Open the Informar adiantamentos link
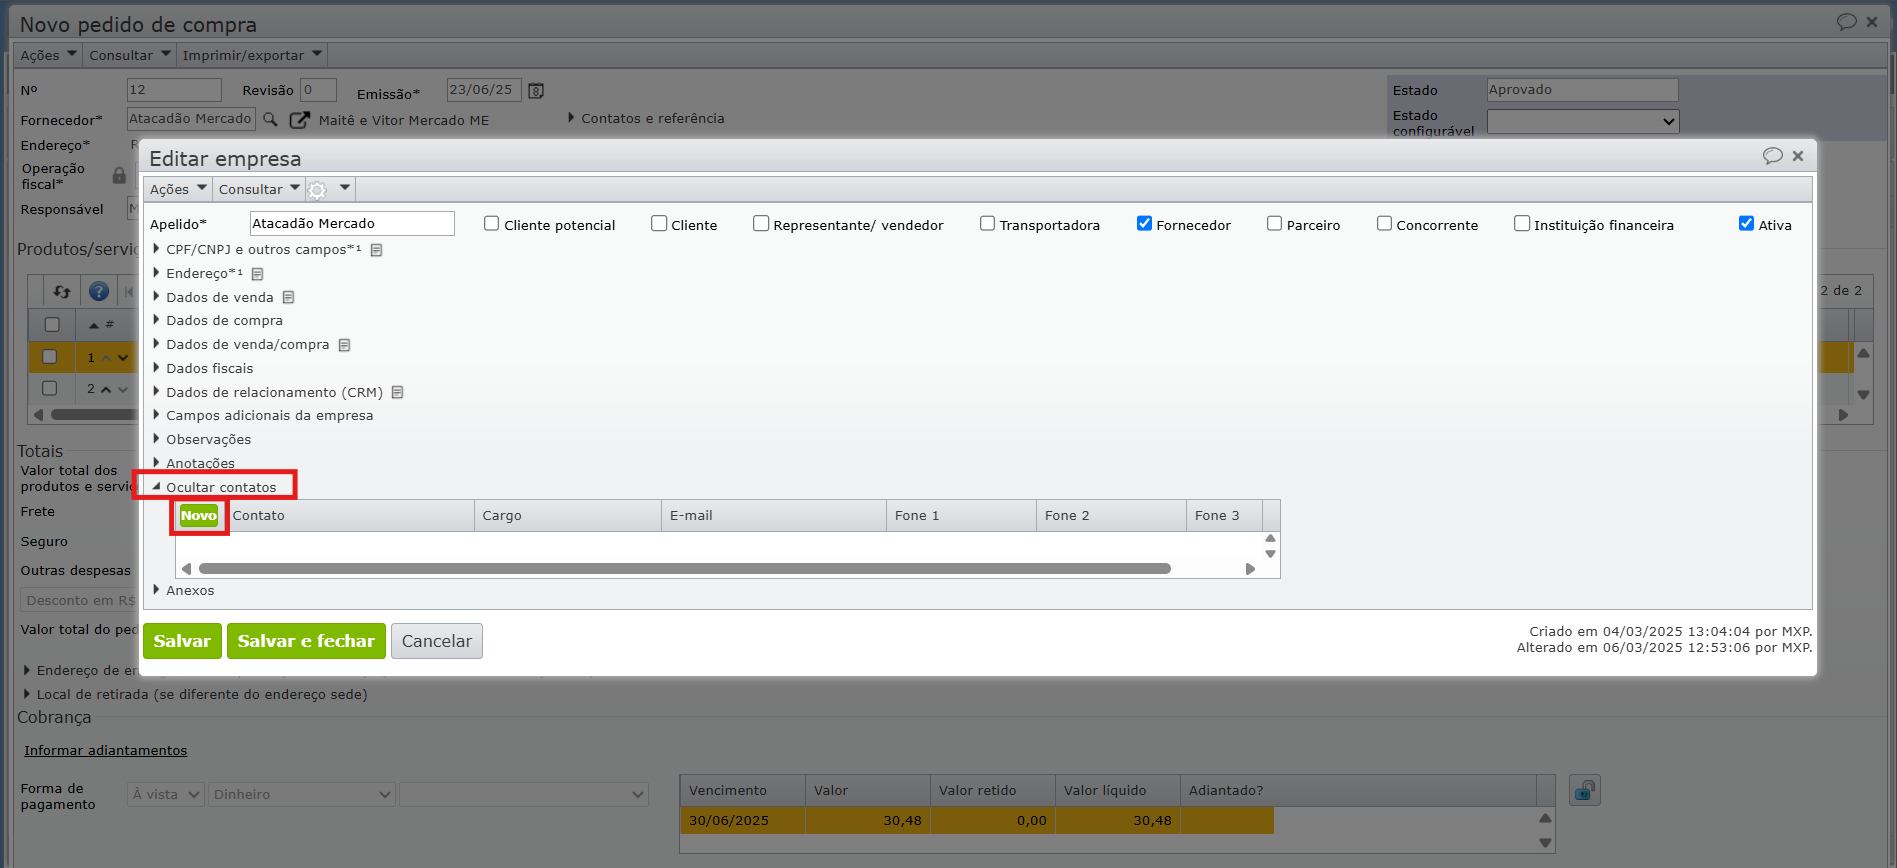1897x868 pixels. tap(106, 751)
